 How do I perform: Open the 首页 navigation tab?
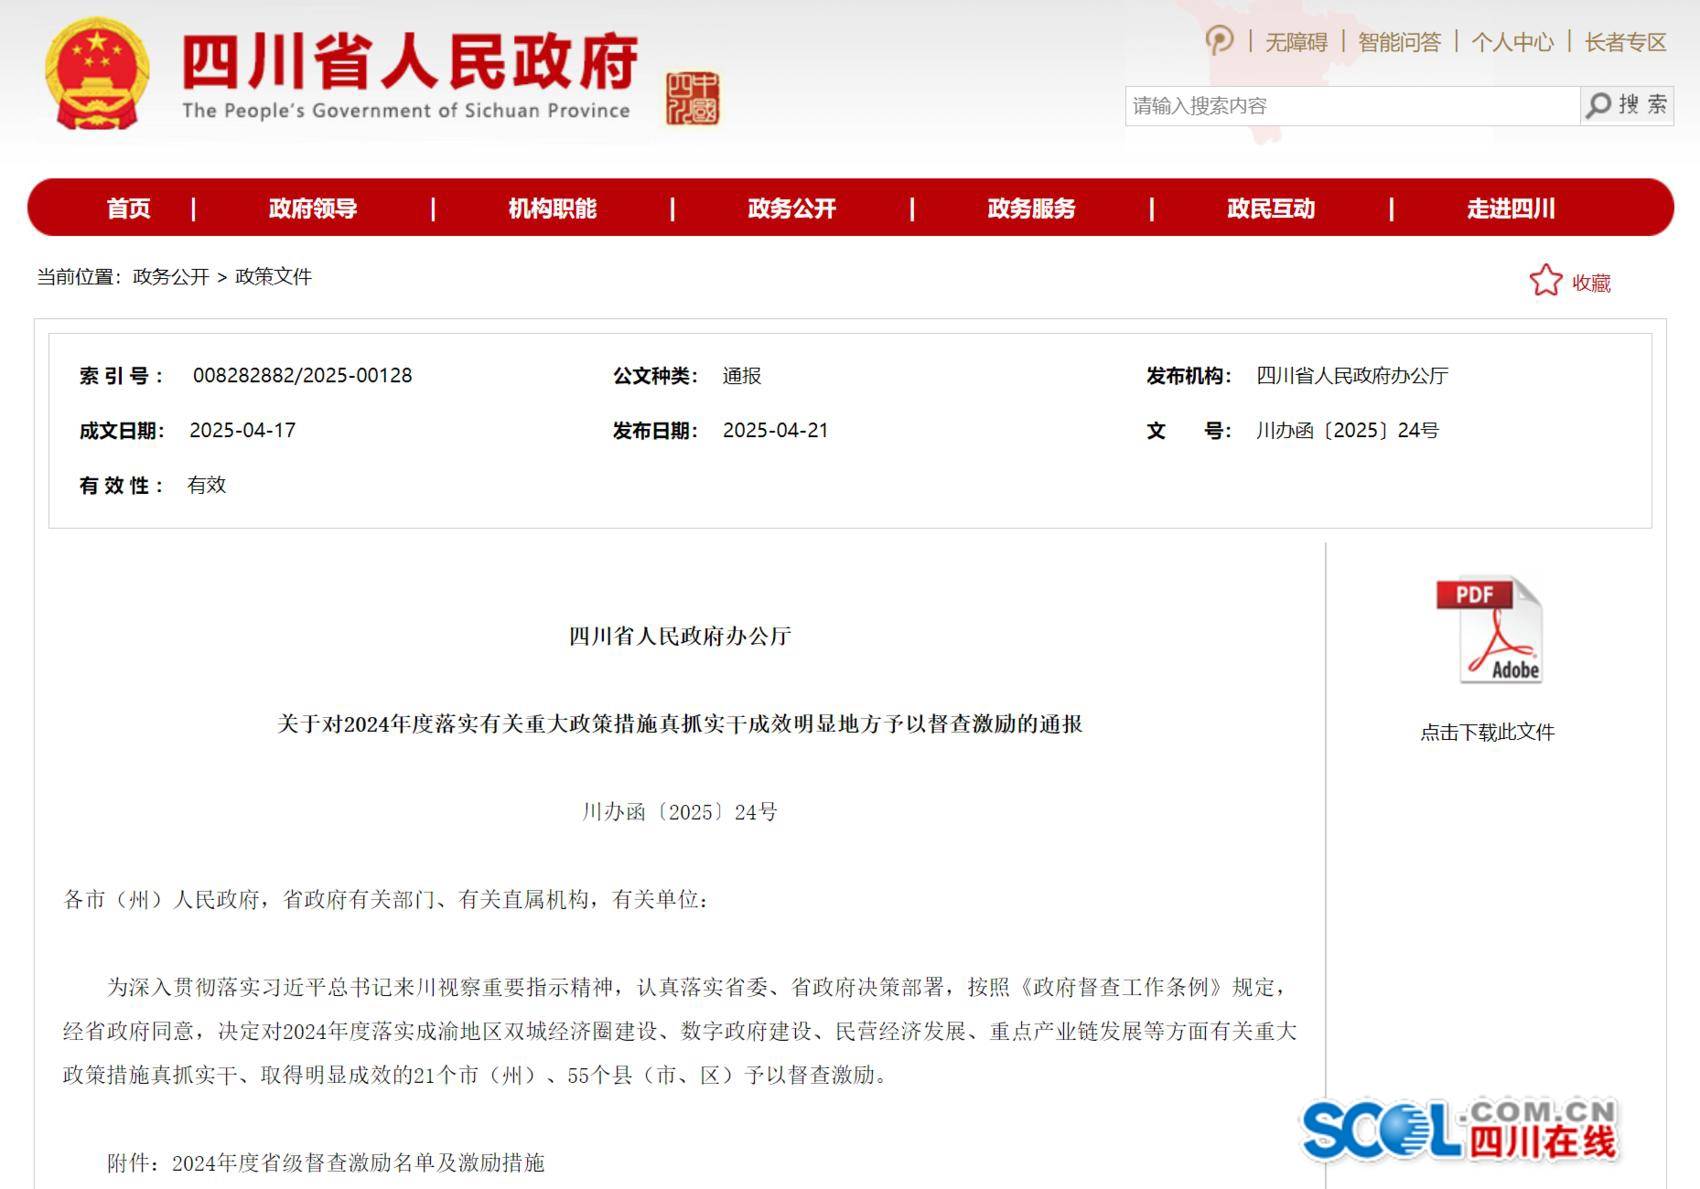pyautogui.click(x=128, y=208)
